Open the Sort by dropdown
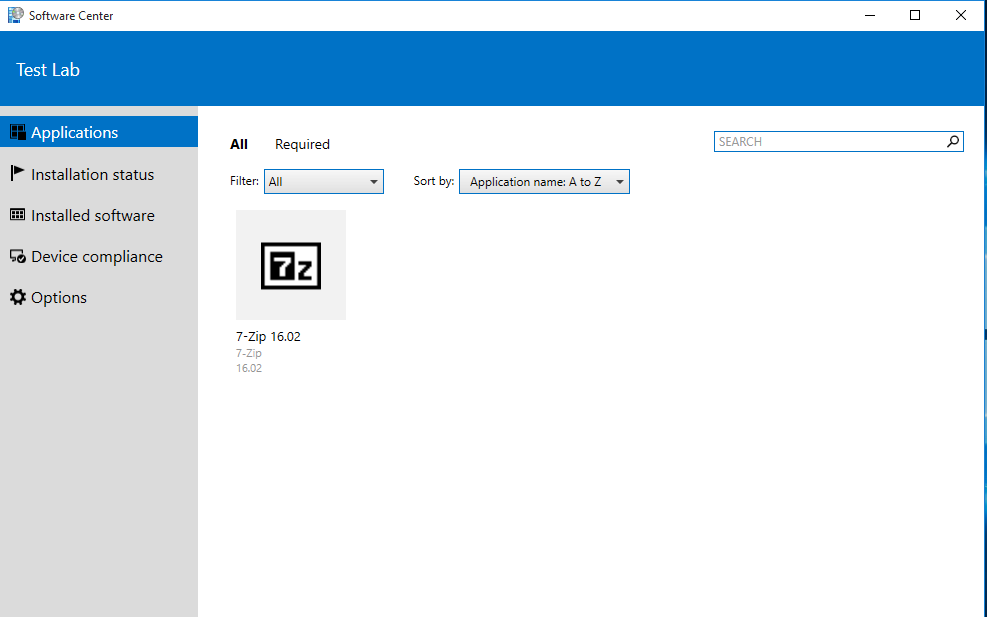 [x=544, y=181]
